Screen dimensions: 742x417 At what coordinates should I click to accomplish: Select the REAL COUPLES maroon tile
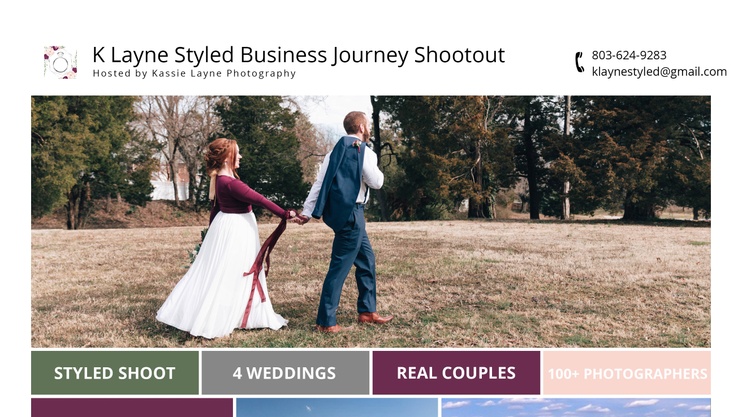click(456, 373)
